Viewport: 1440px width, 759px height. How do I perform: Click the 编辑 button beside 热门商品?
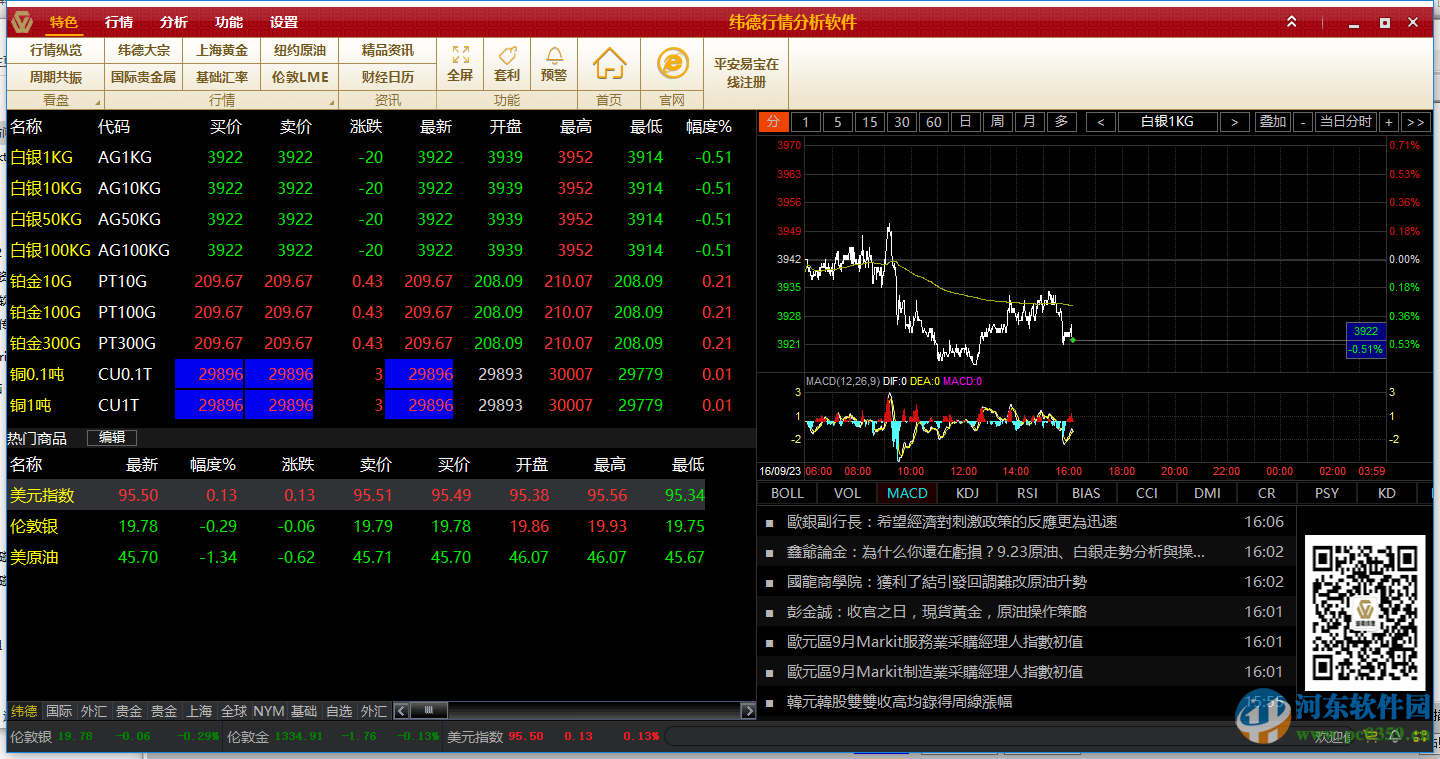(112, 438)
